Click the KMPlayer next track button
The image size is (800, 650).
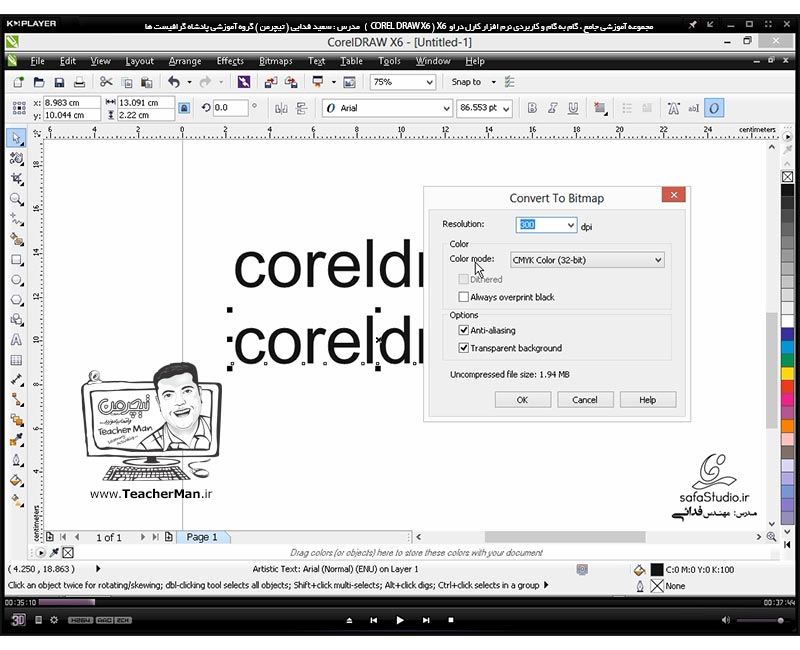coord(426,620)
